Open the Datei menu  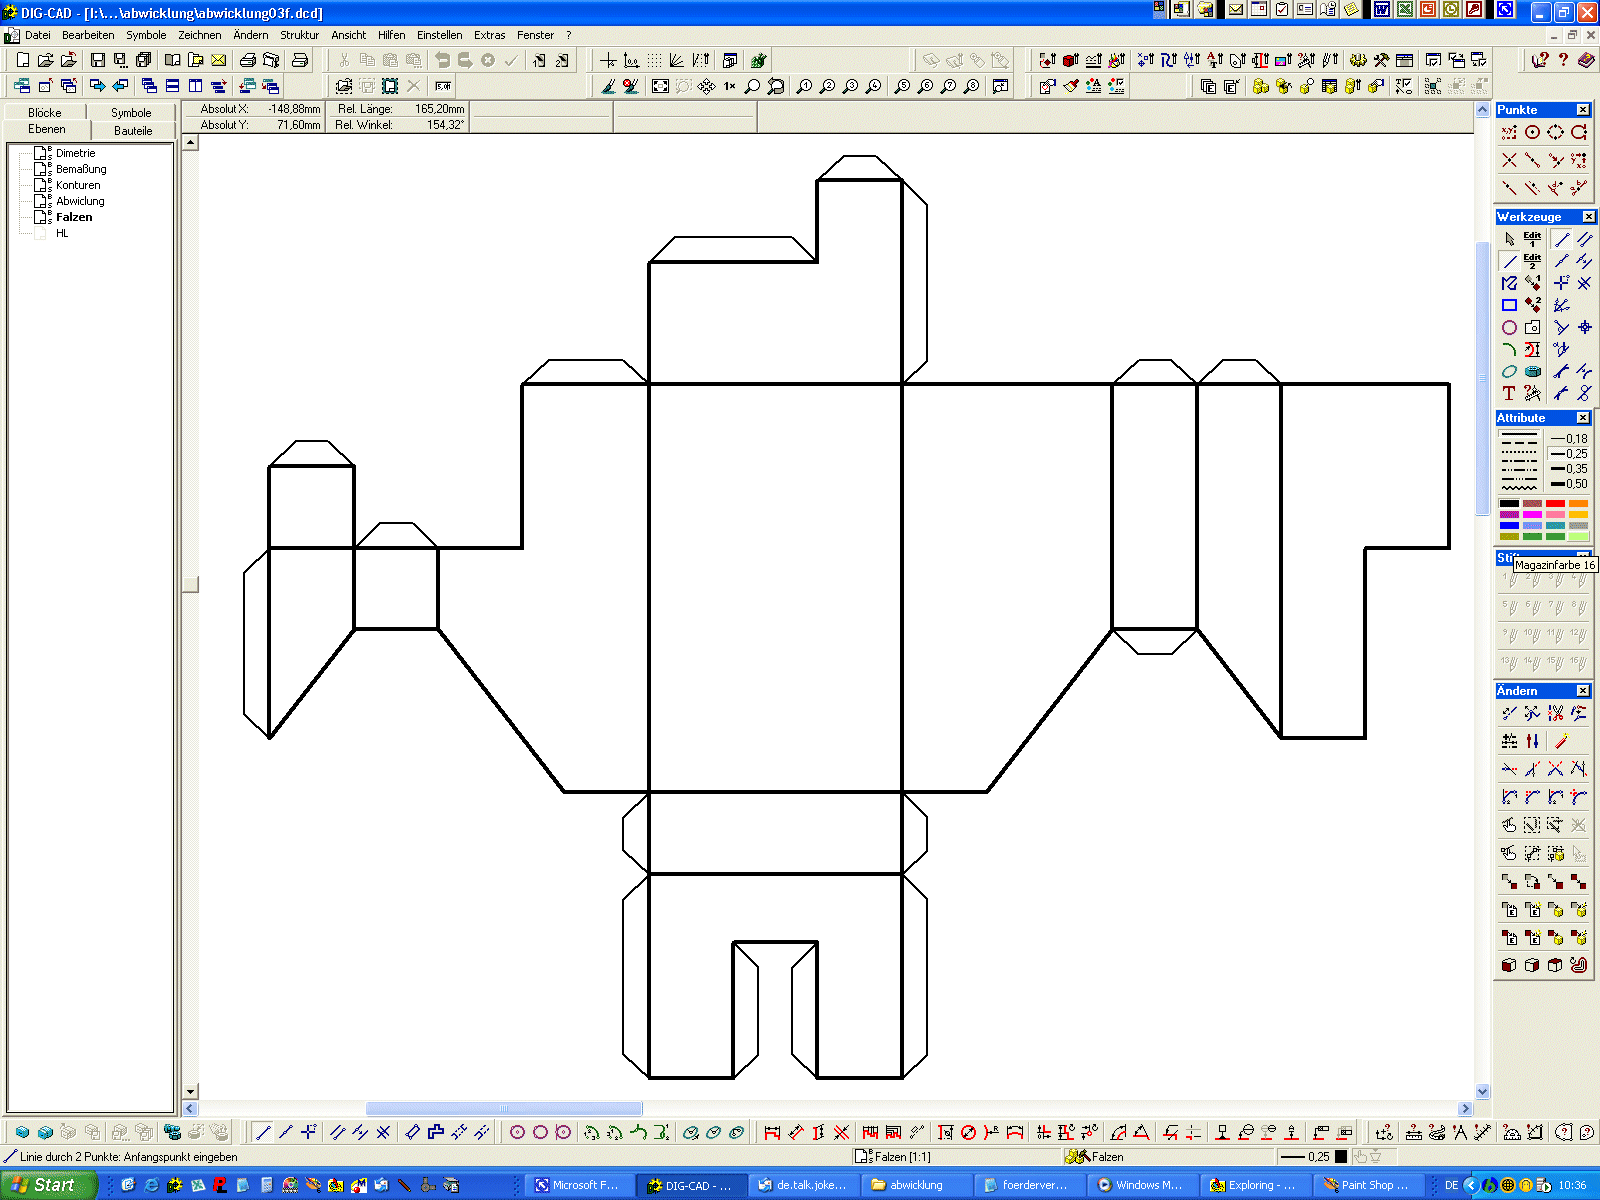pyautogui.click(x=38, y=35)
